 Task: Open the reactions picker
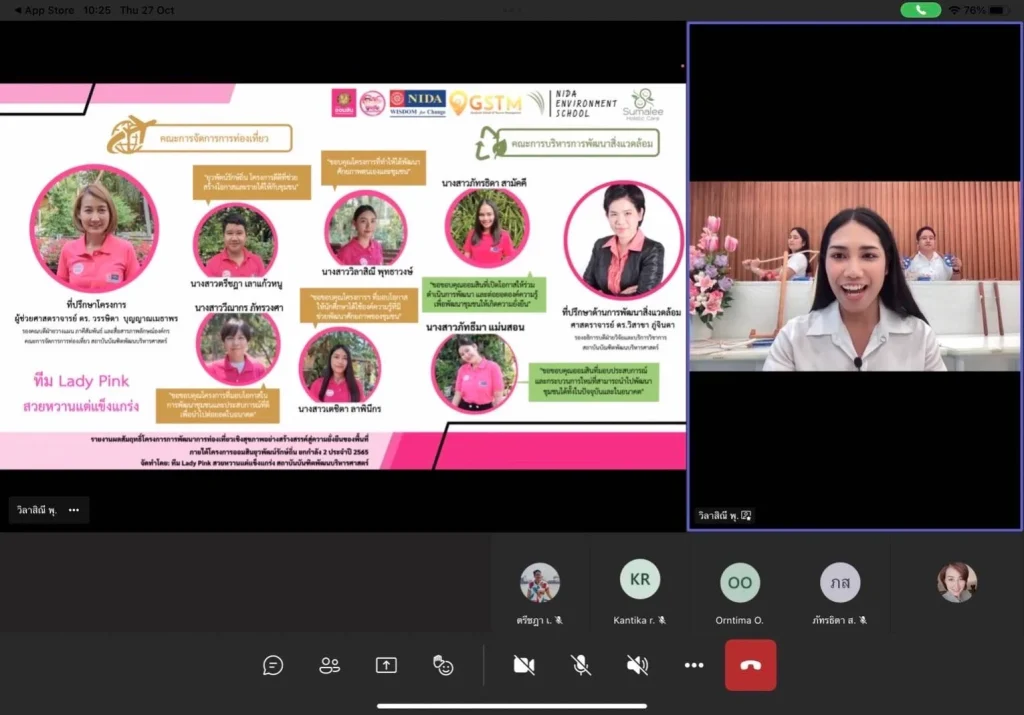tap(443, 665)
